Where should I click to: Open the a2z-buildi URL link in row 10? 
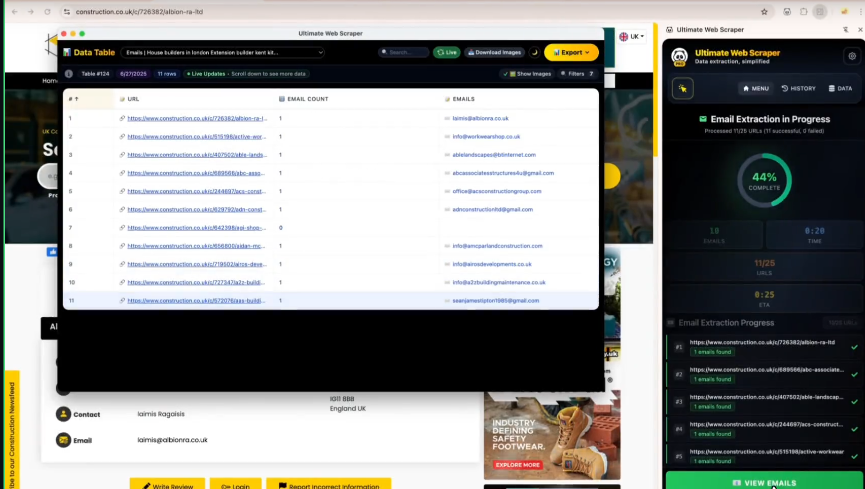196,282
